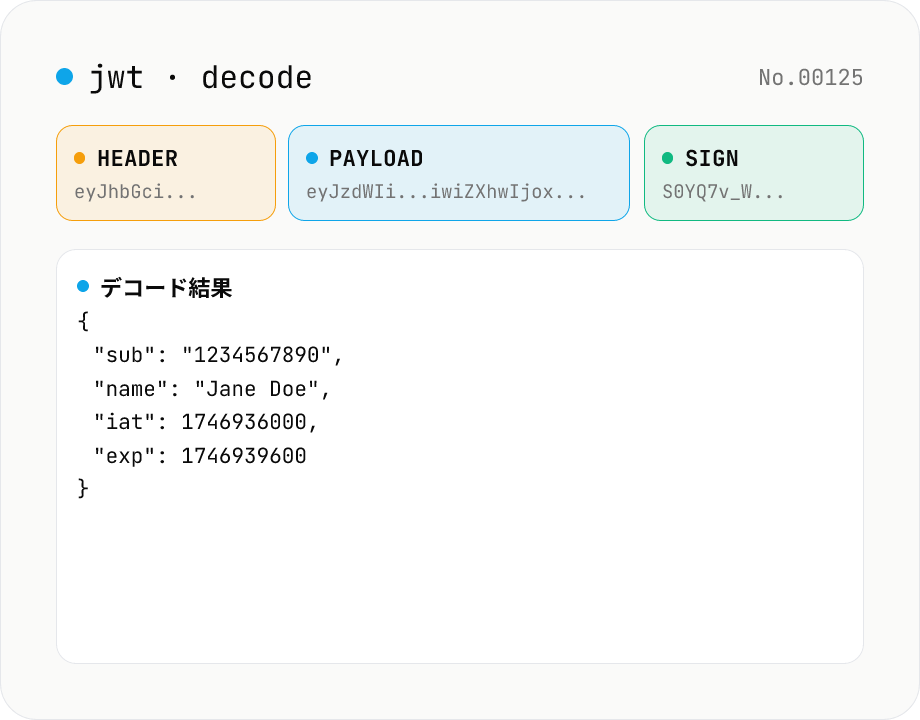
Task: Click the opening brace of JSON
Action: [x=83, y=322]
